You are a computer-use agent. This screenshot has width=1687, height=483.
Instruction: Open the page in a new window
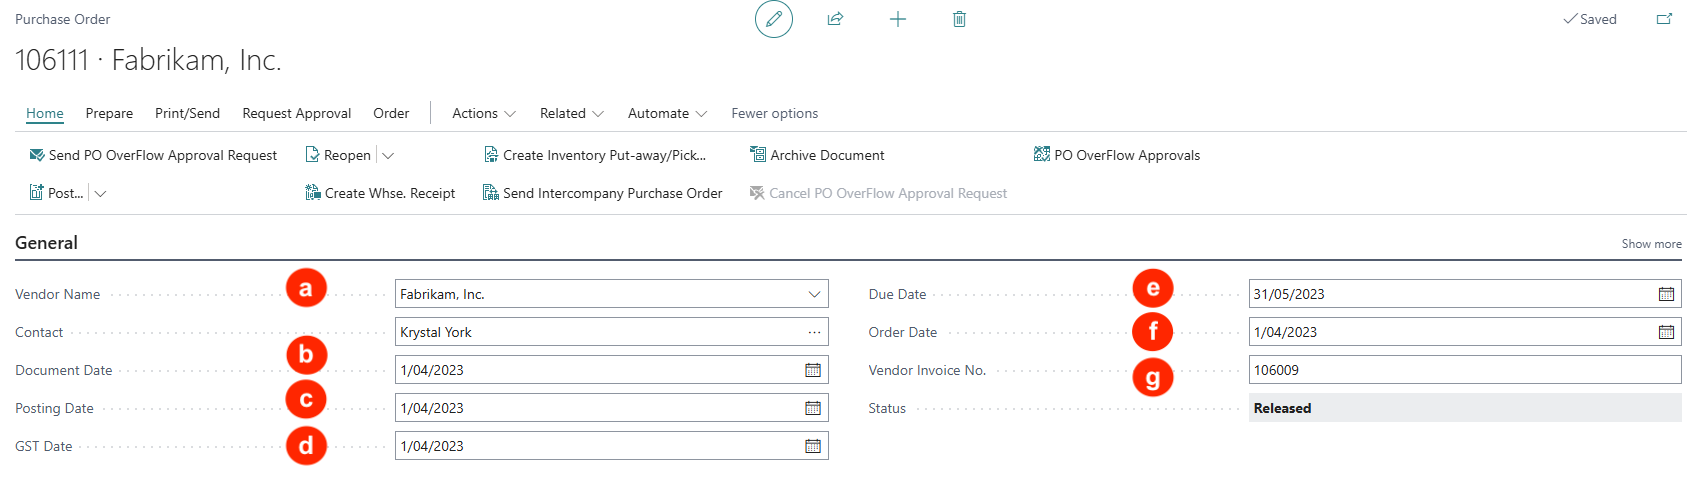1664,19
